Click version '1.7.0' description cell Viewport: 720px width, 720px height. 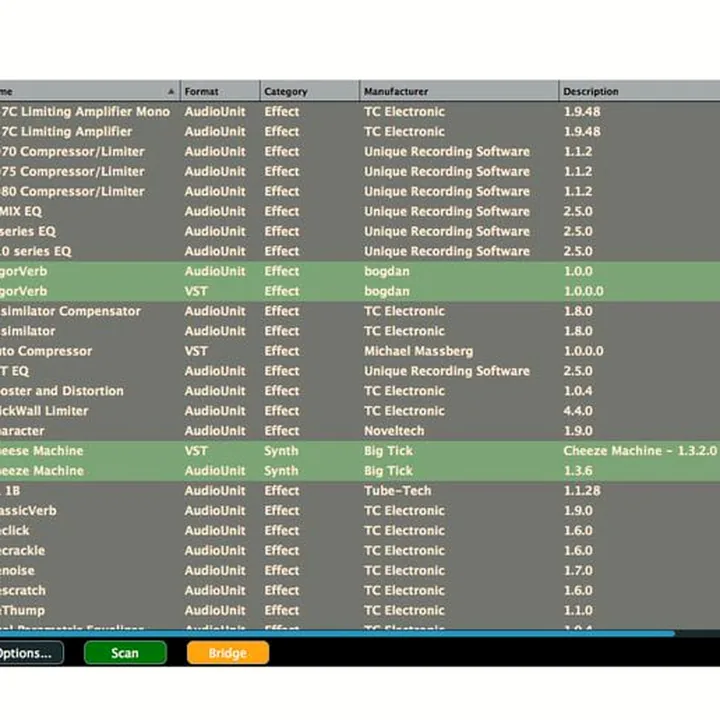[578, 570]
